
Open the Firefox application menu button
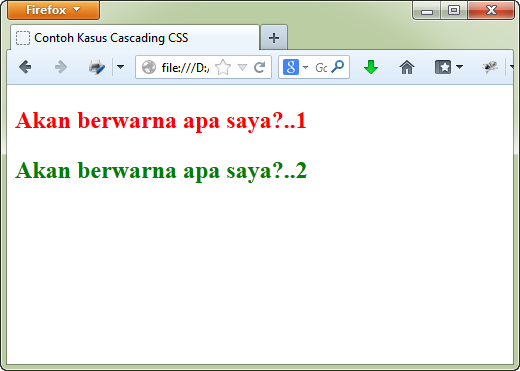tap(53, 10)
